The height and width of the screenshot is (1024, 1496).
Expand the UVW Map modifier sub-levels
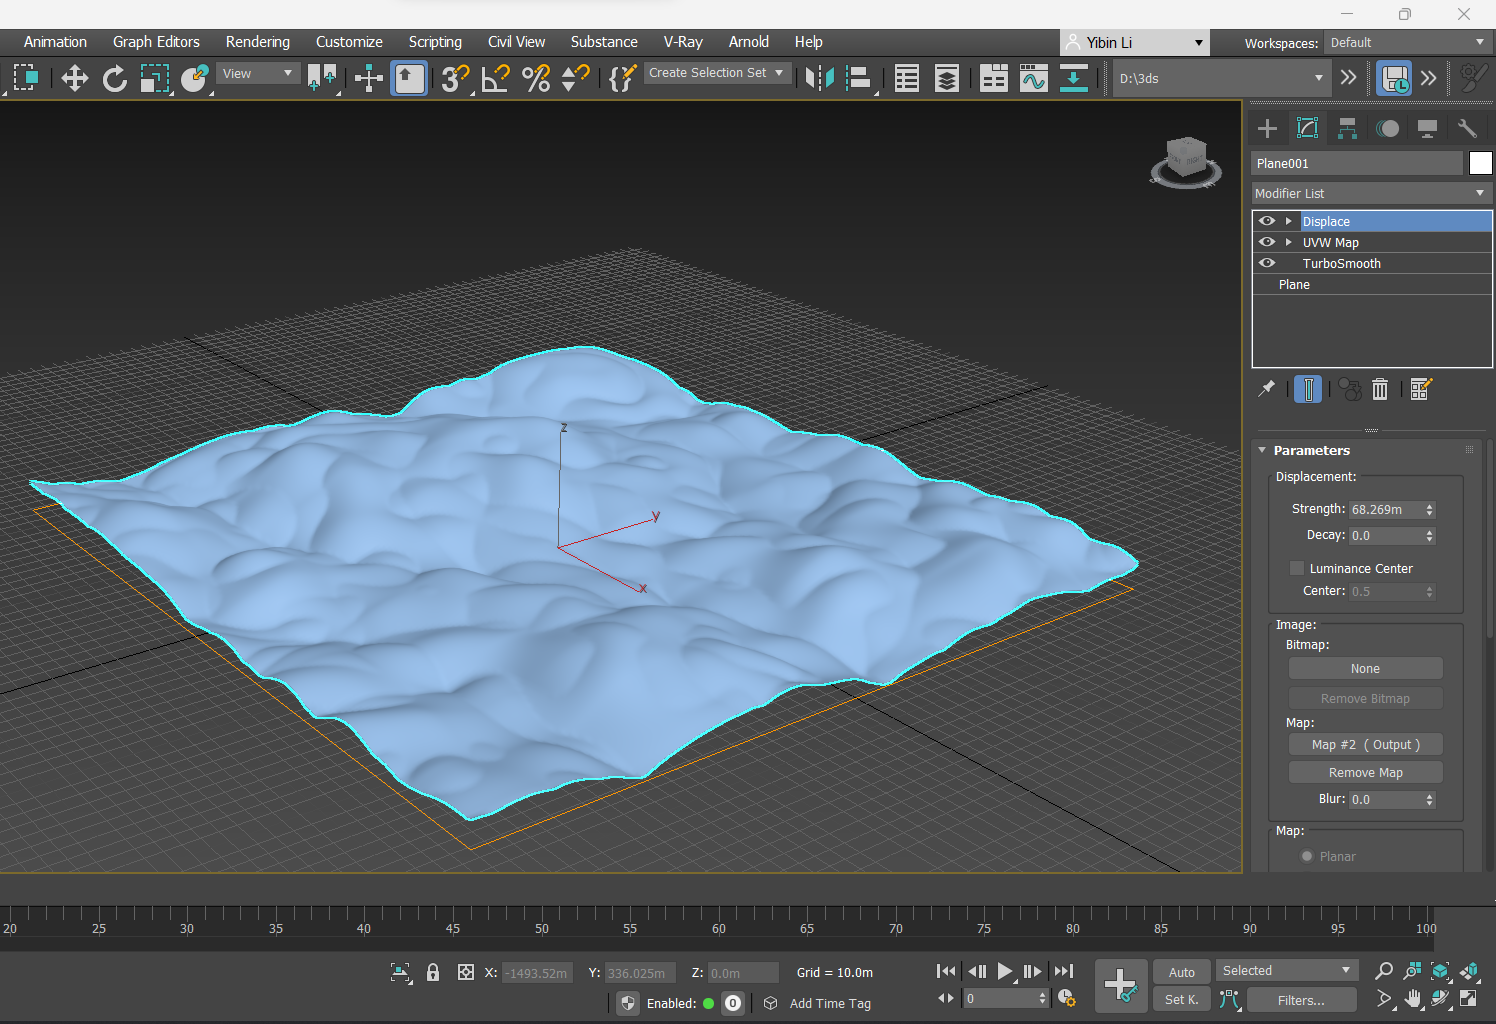click(x=1288, y=242)
